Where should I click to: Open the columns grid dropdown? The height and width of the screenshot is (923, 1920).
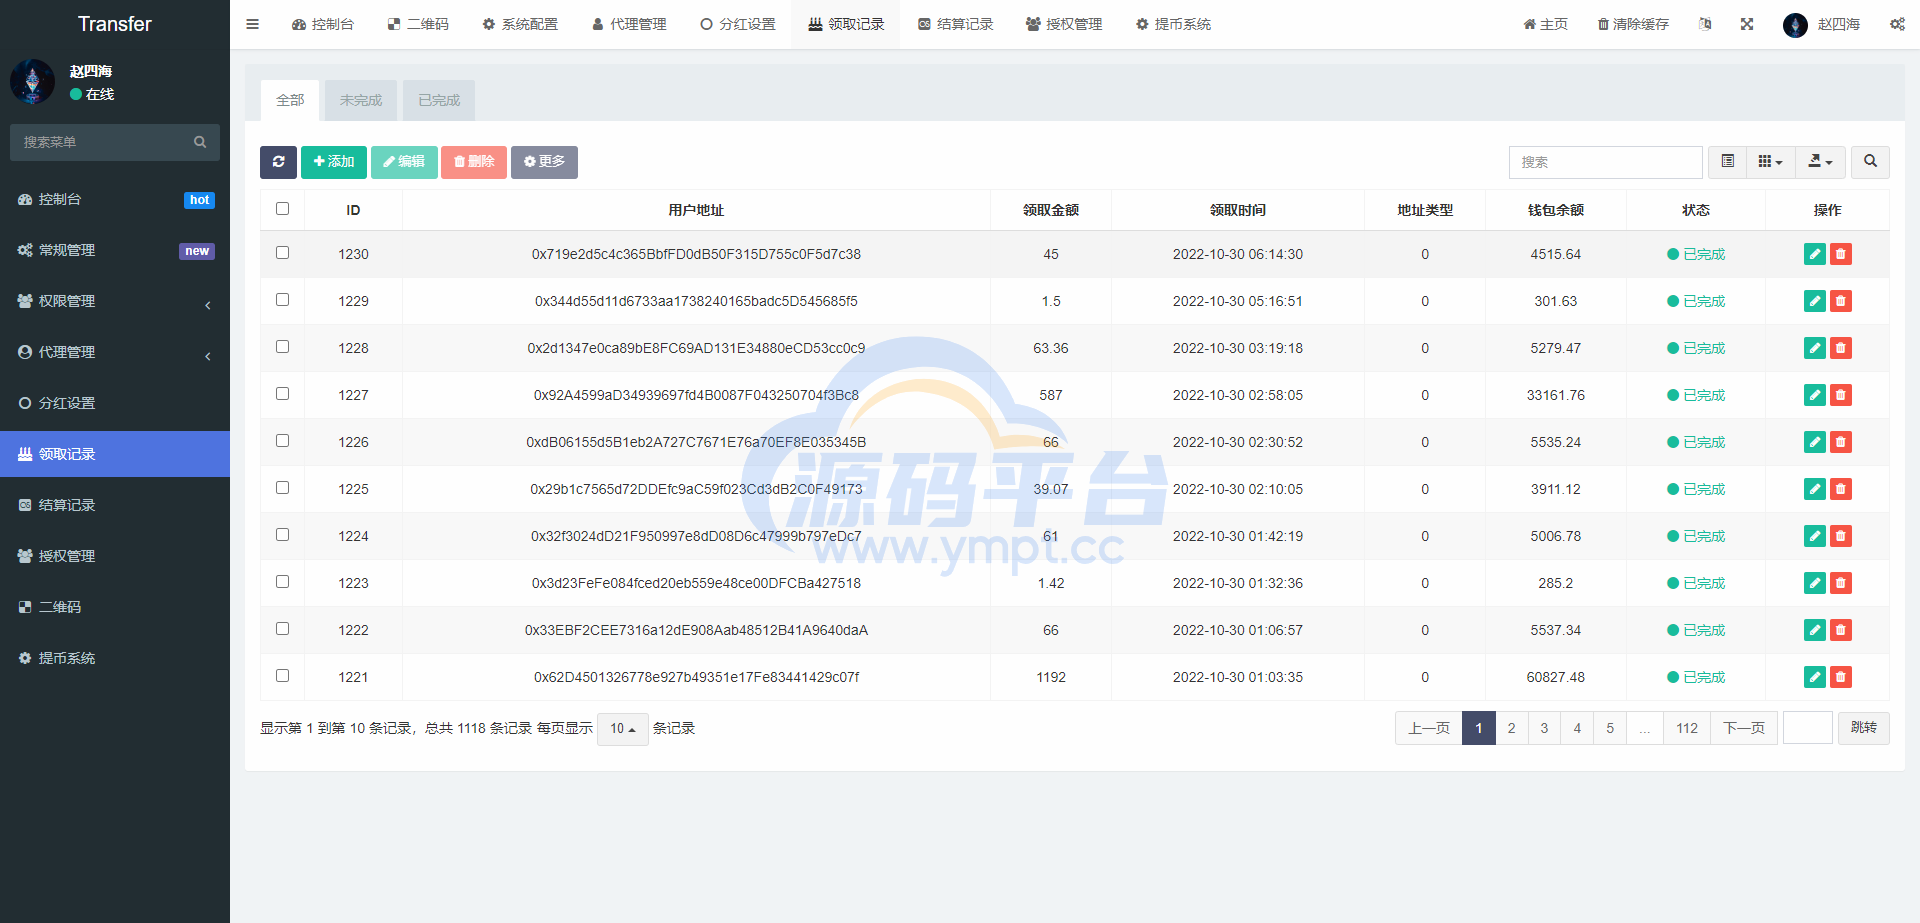click(x=1770, y=162)
